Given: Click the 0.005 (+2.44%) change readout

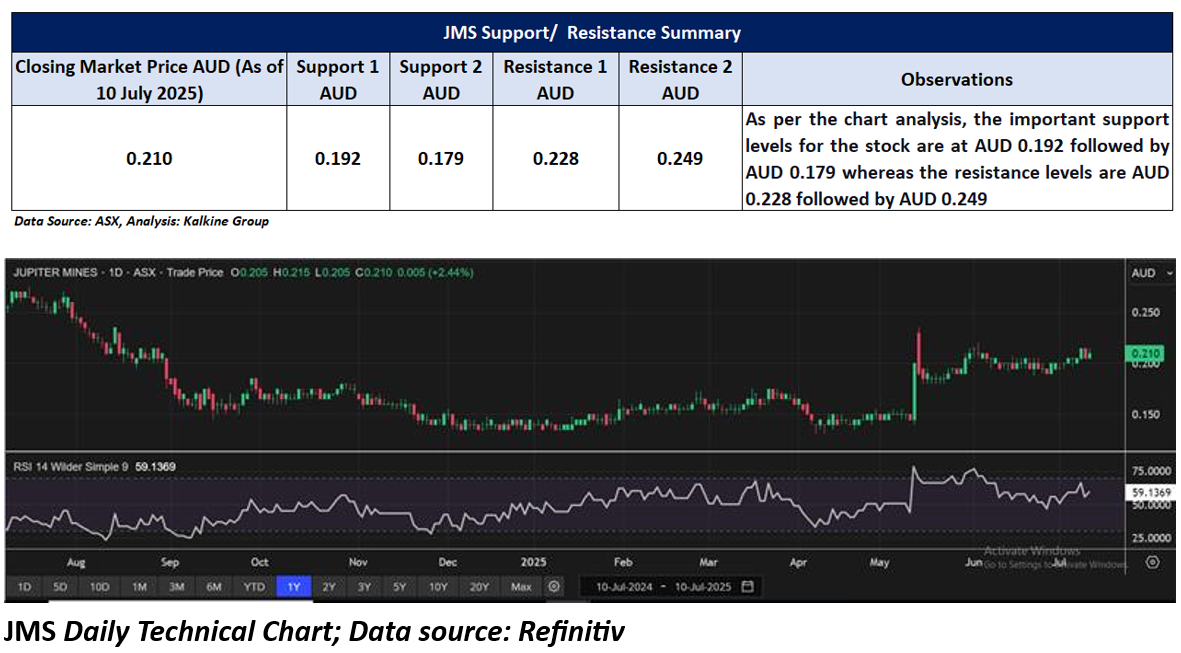Looking at the screenshot, I should (435, 273).
